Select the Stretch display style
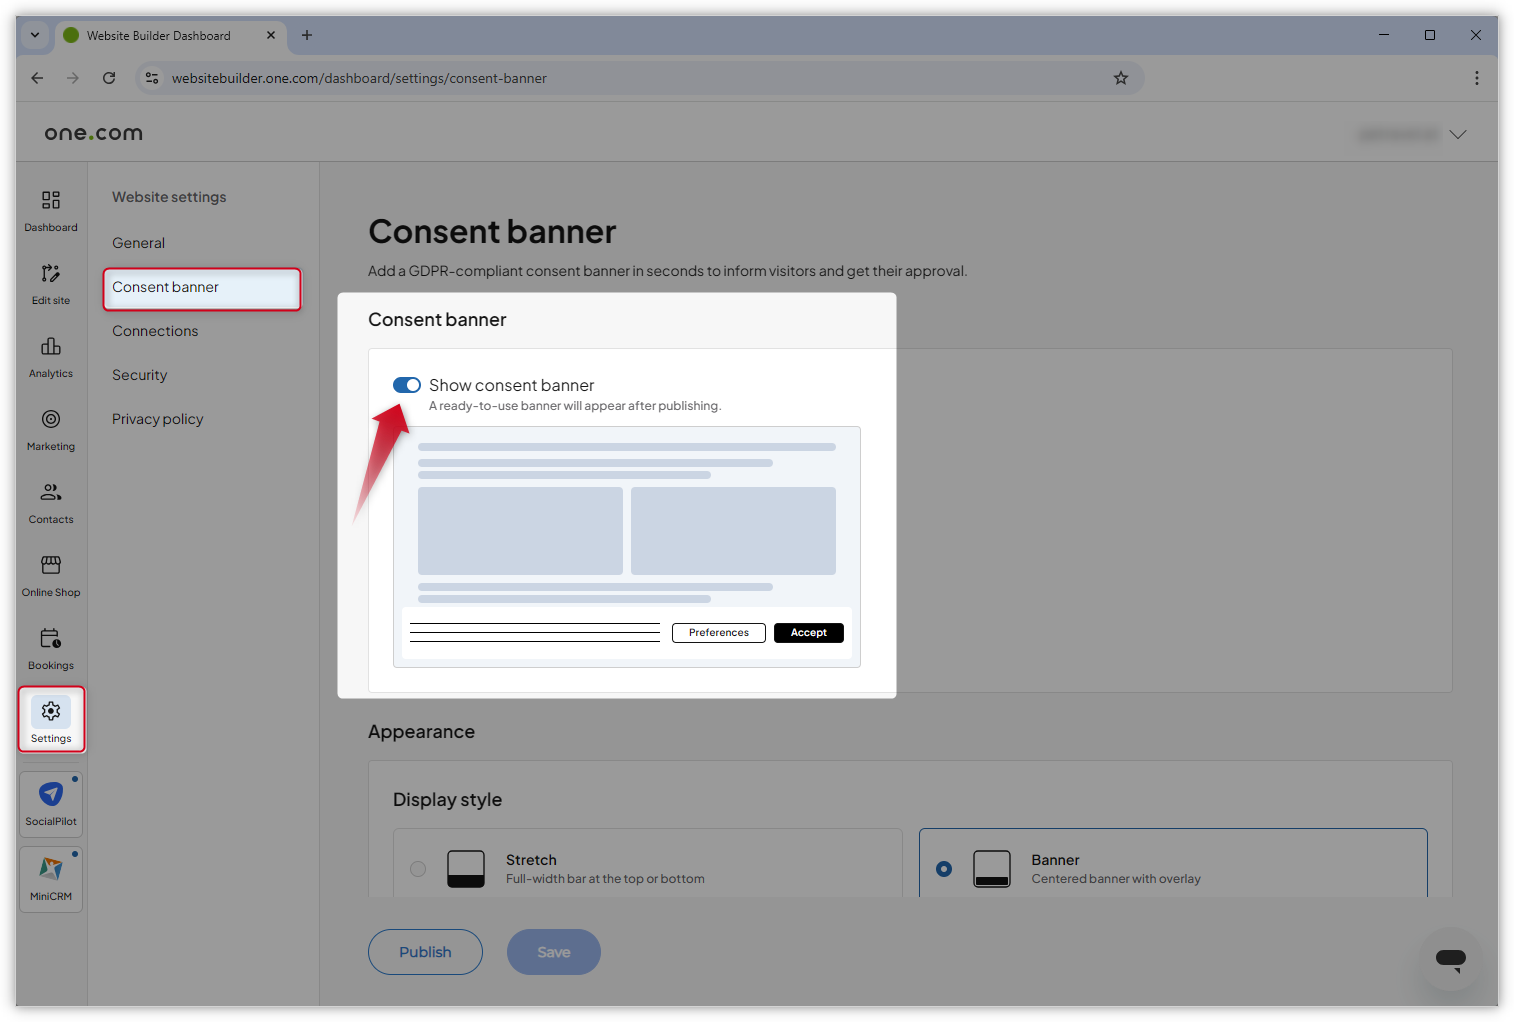 (x=418, y=869)
